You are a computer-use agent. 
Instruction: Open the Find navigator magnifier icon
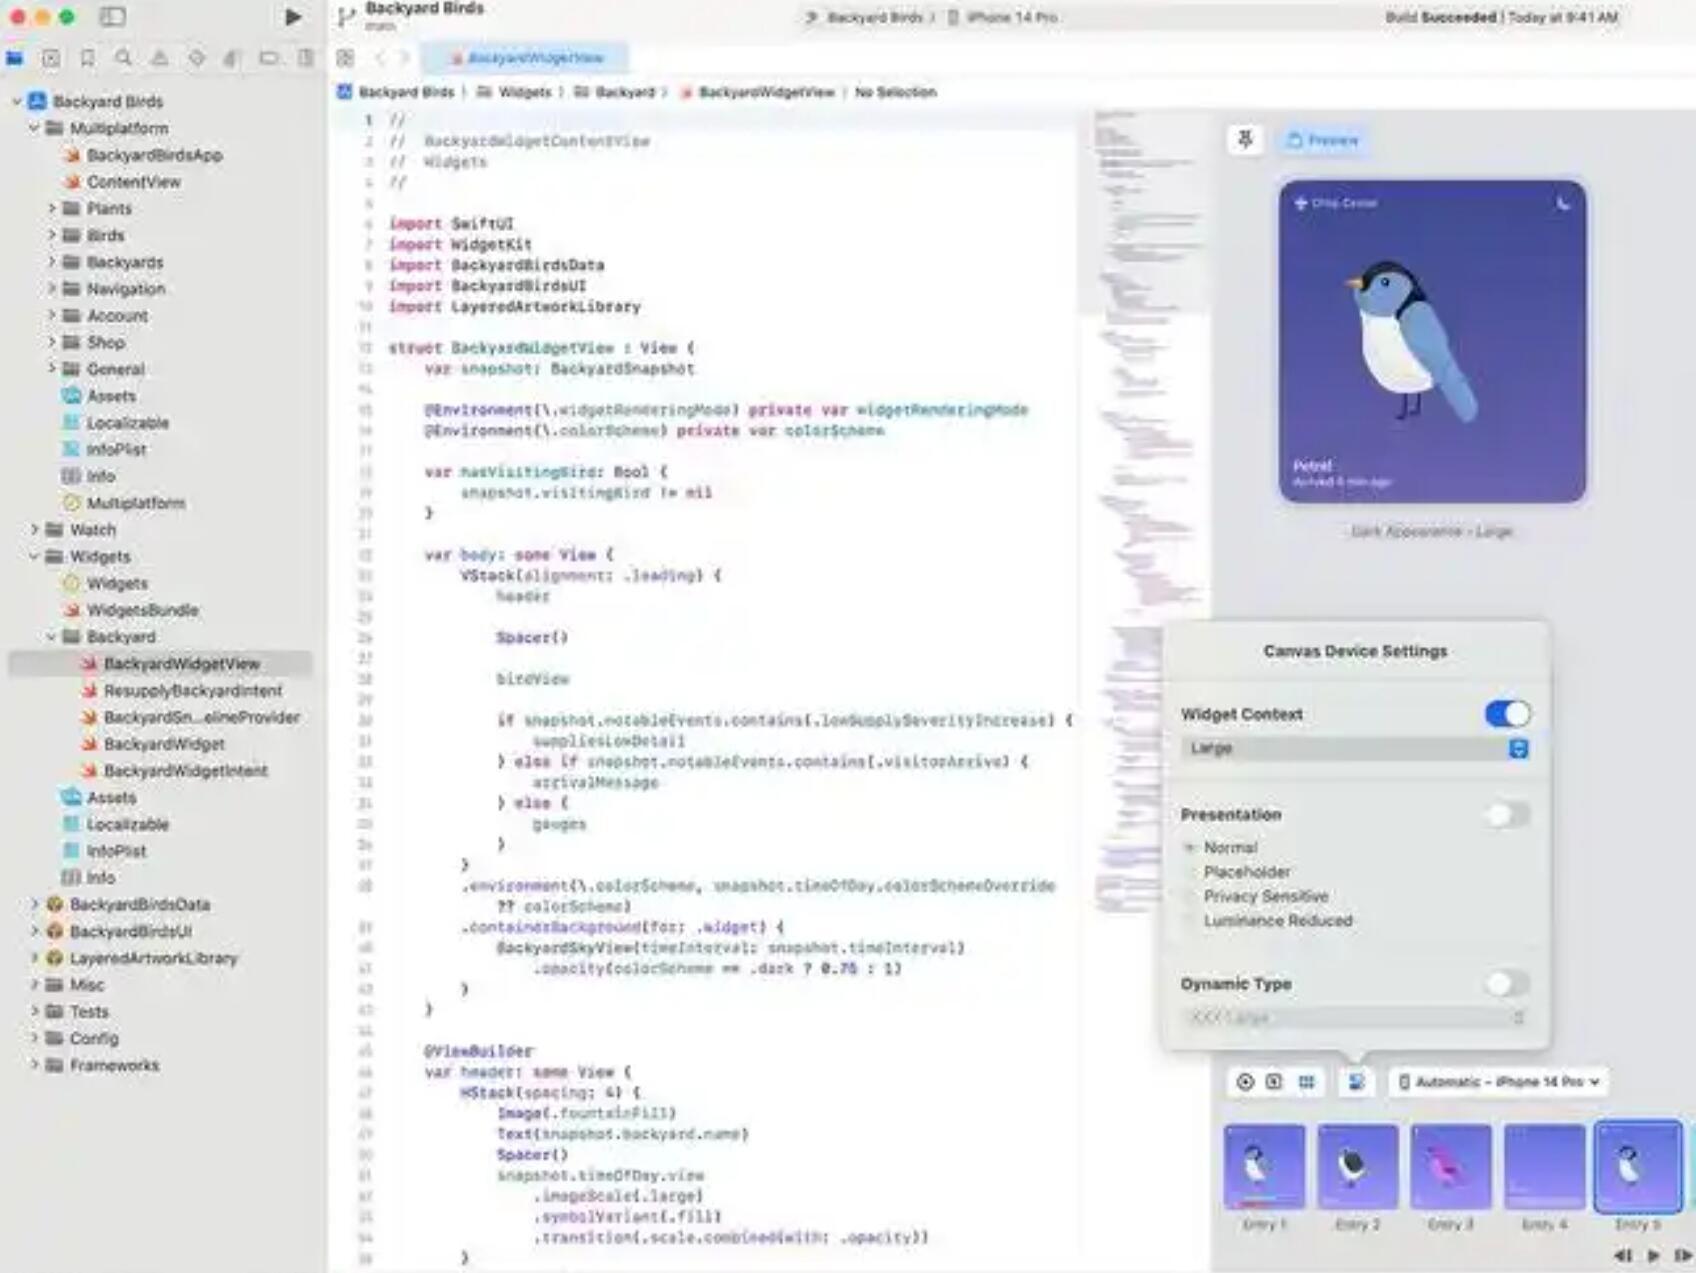[123, 58]
